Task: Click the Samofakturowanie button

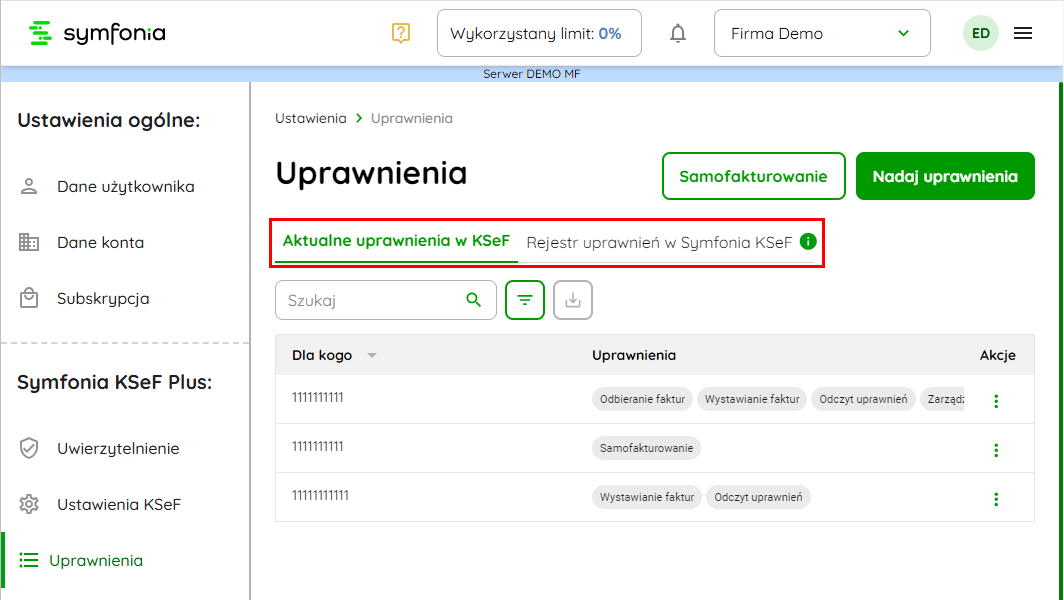Action: point(754,176)
